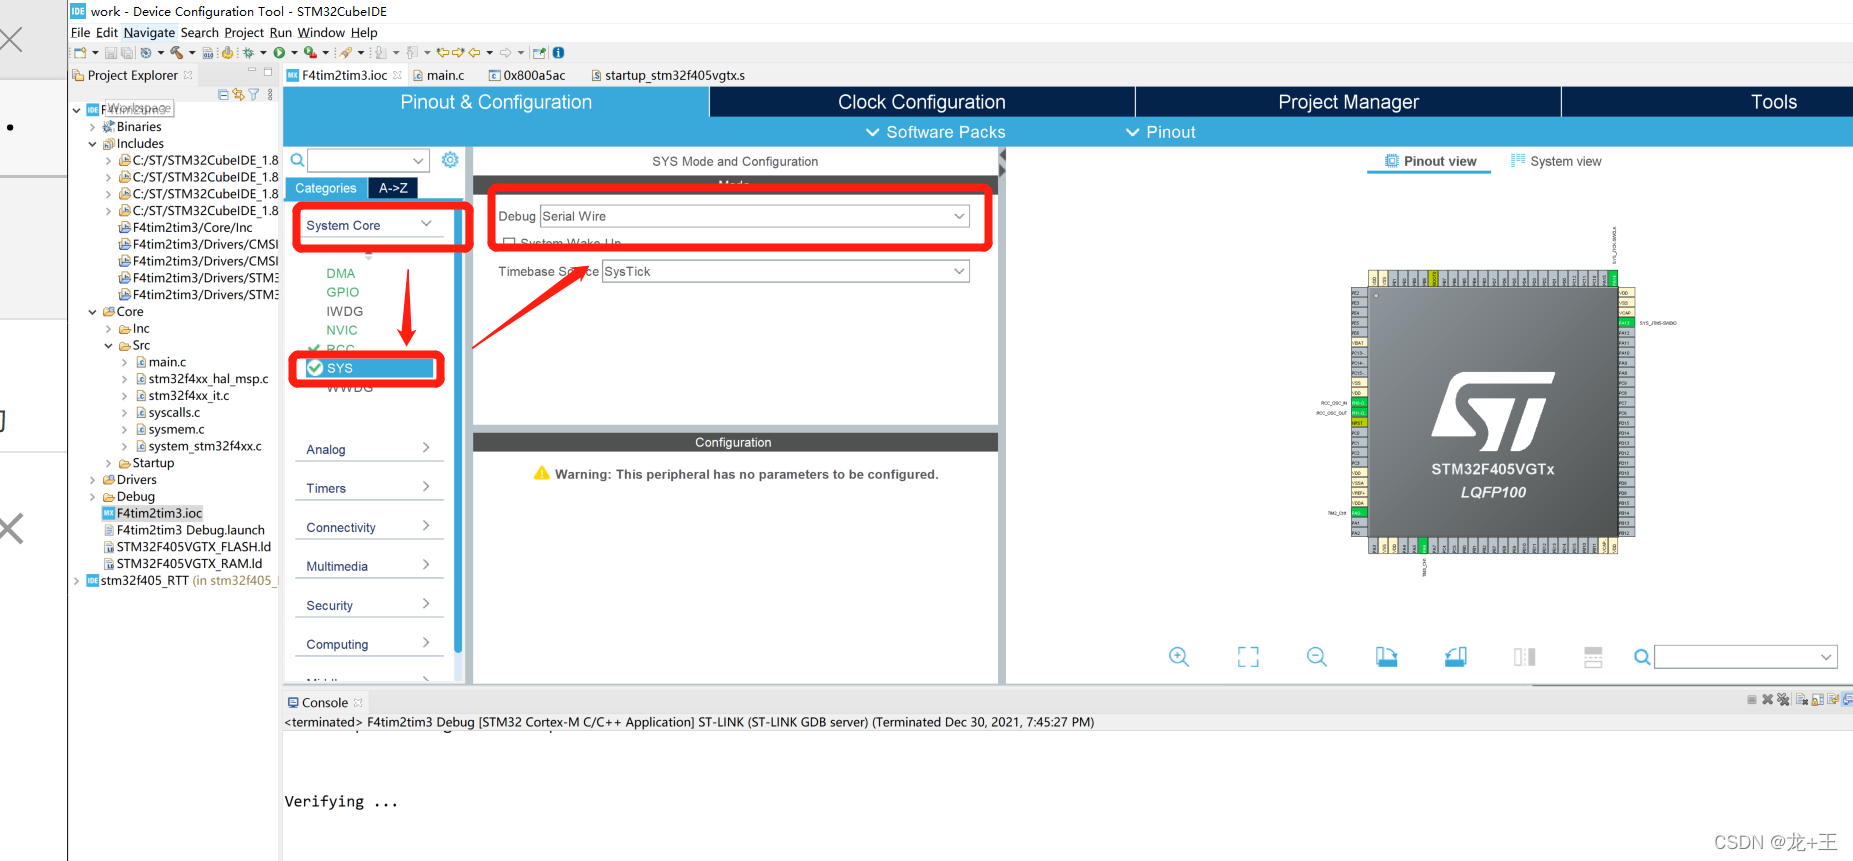
Task: Click the ST logo chip graphic
Action: pyautogui.click(x=1493, y=411)
